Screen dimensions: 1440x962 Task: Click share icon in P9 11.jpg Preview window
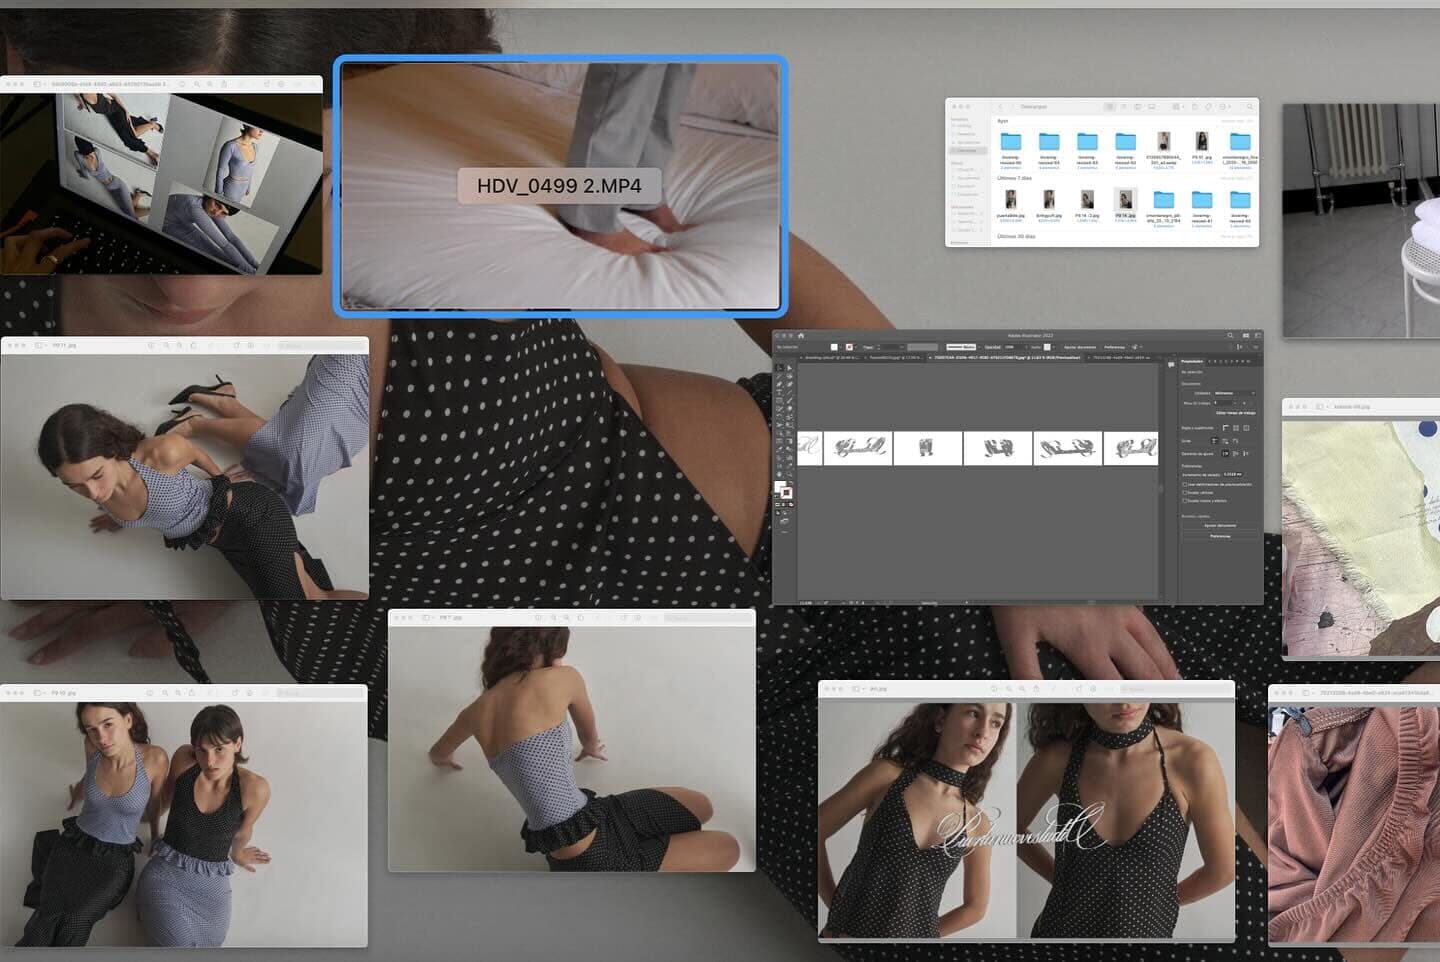(x=193, y=345)
